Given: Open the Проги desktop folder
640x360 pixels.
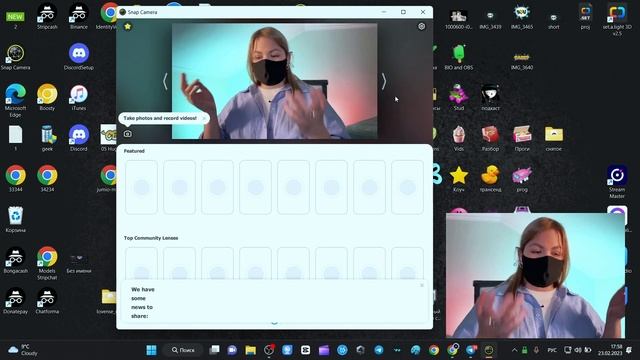Looking at the screenshot, I should pyautogui.click(x=522, y=139).
